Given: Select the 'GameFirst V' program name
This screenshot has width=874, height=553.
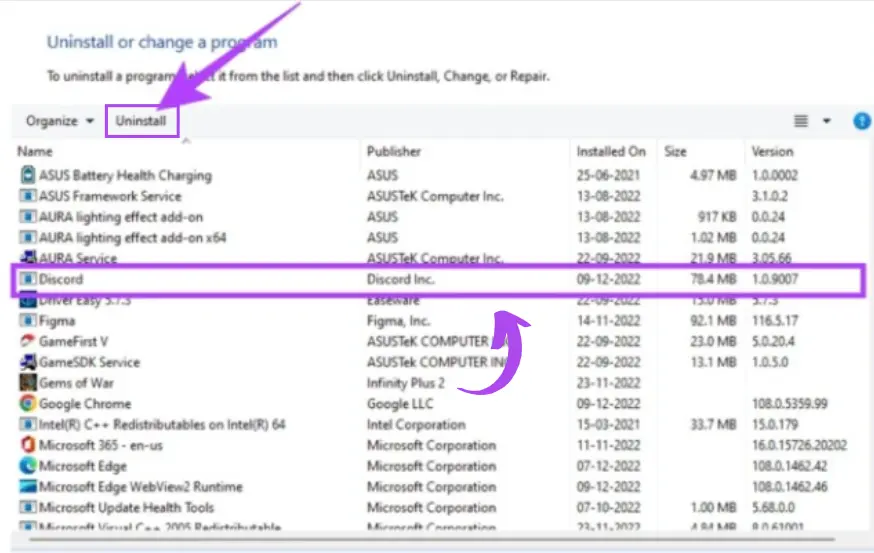Looking at the screenshot, I should (x=74, y=341).
